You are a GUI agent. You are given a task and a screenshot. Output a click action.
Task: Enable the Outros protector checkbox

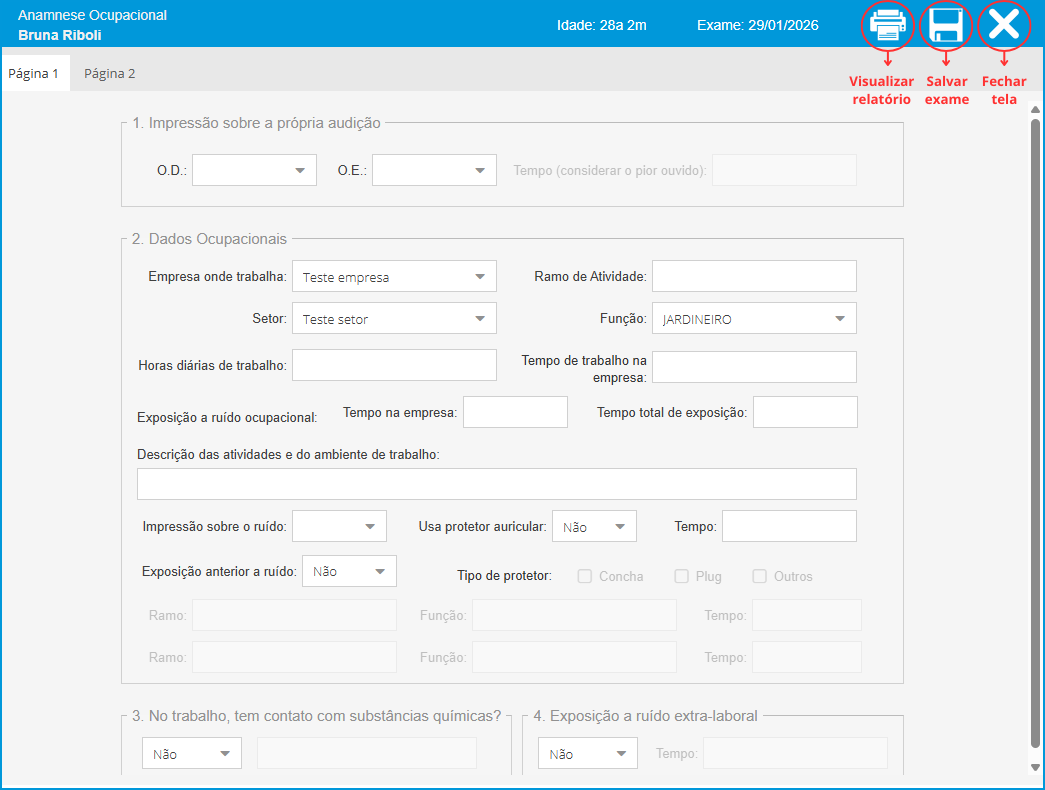point(760,576)
